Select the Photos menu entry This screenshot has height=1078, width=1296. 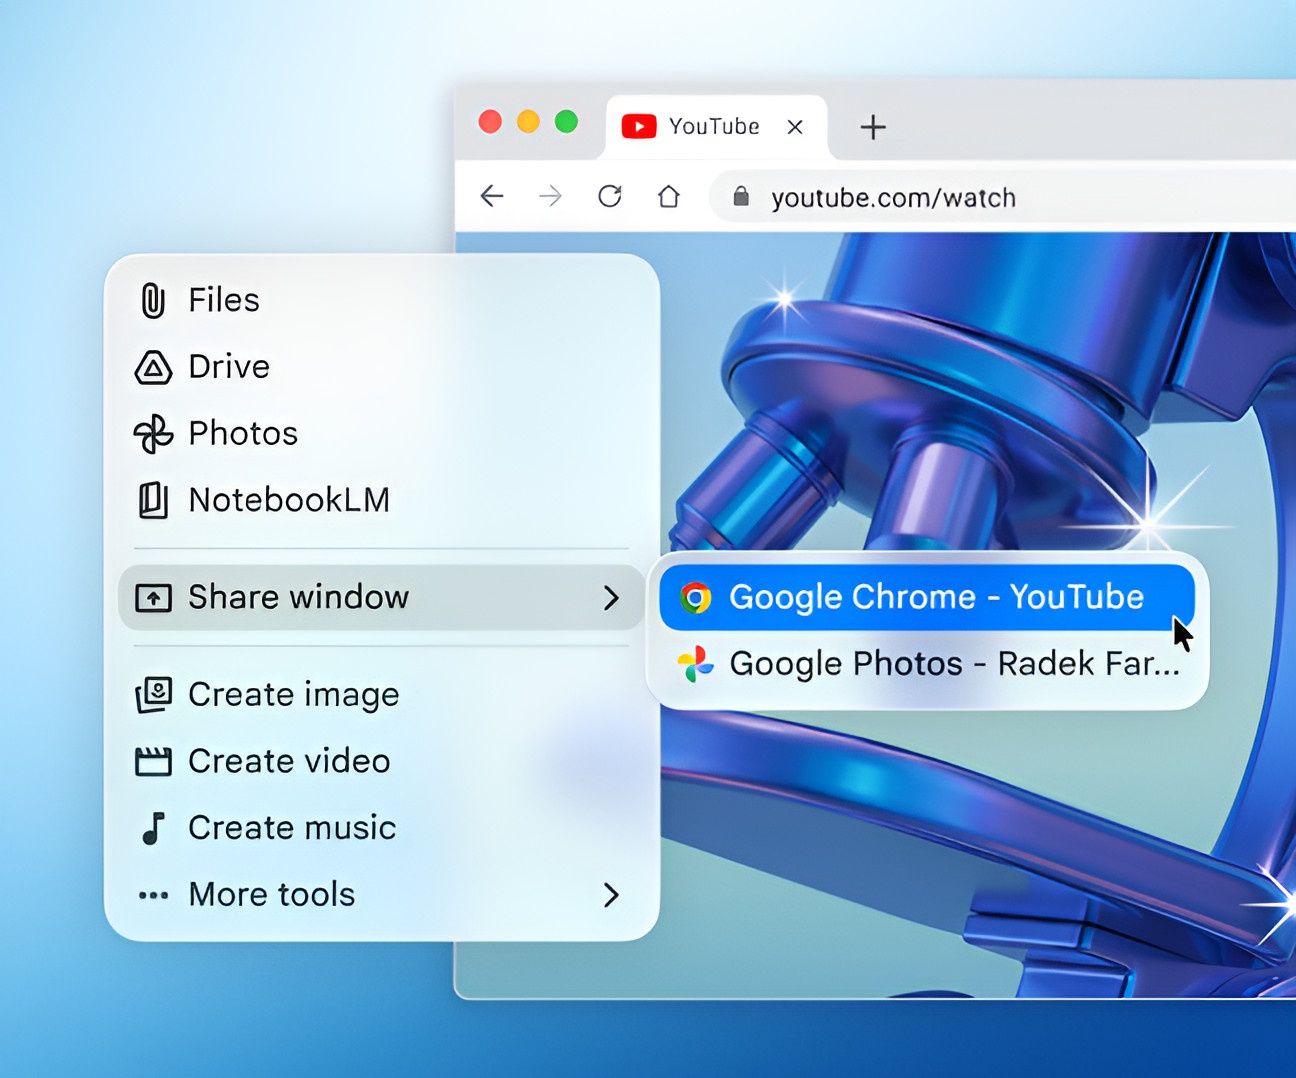coord(382,434)
